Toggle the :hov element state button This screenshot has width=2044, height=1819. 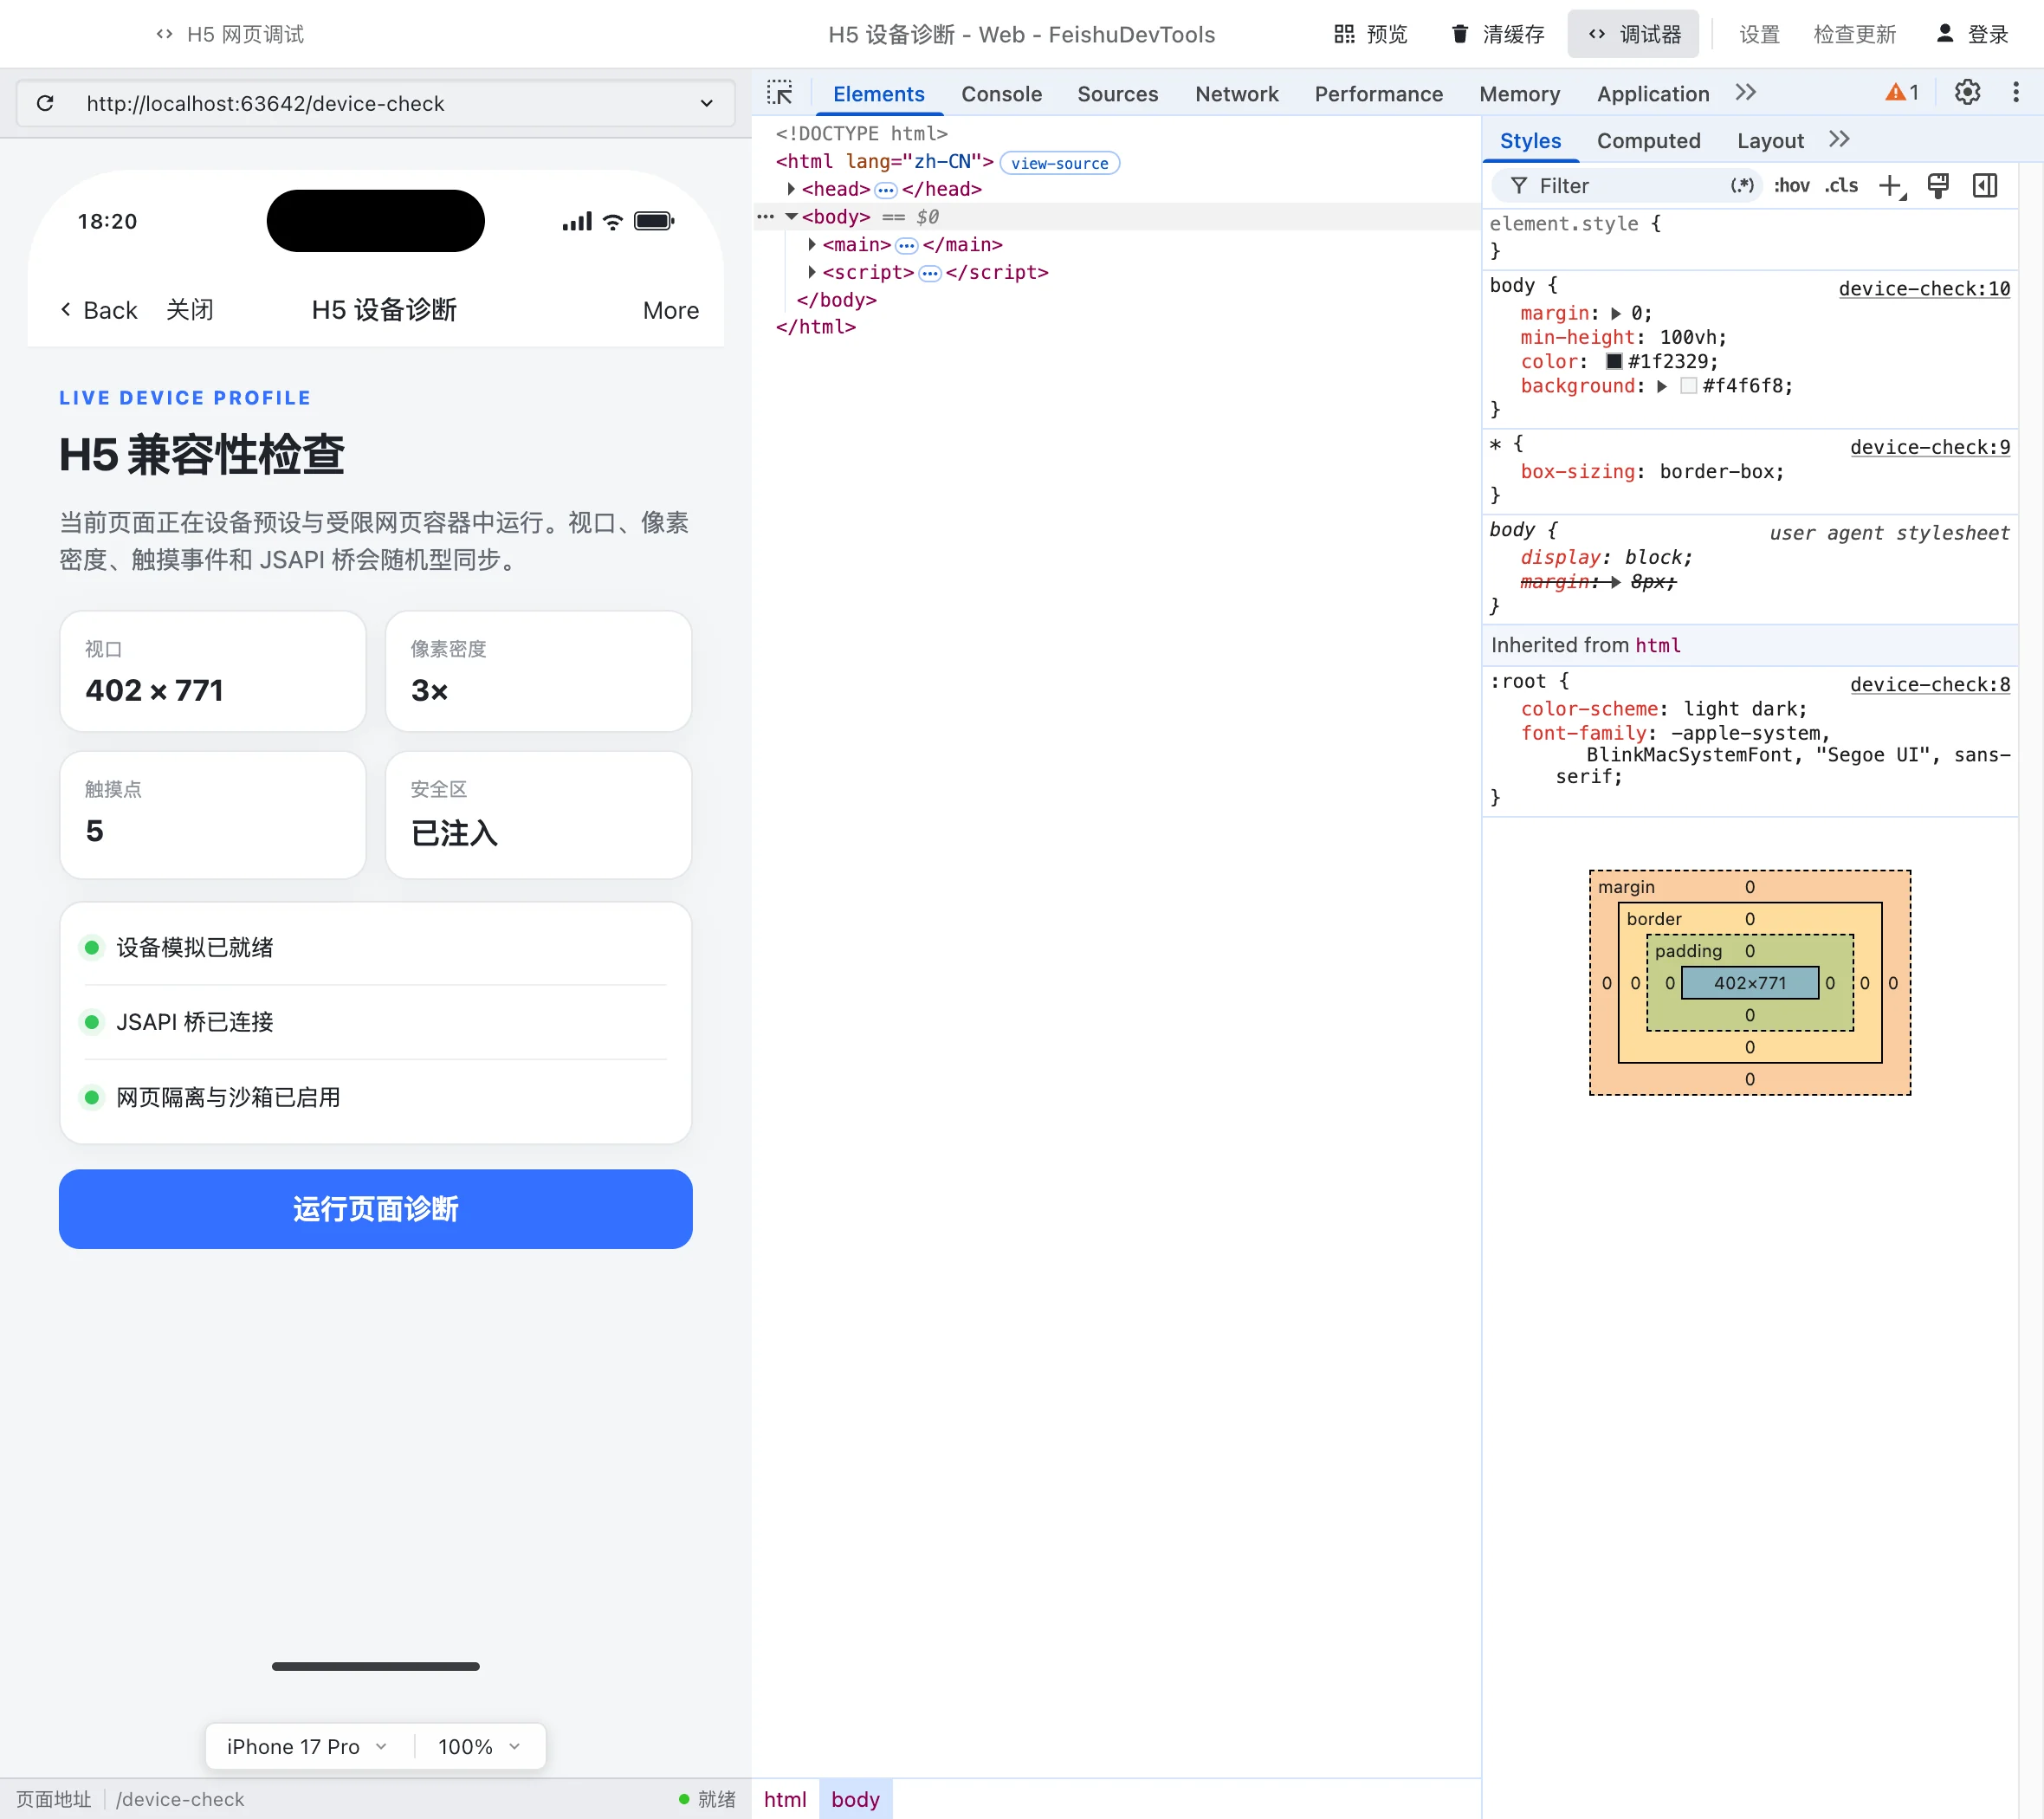point(1791,186)
